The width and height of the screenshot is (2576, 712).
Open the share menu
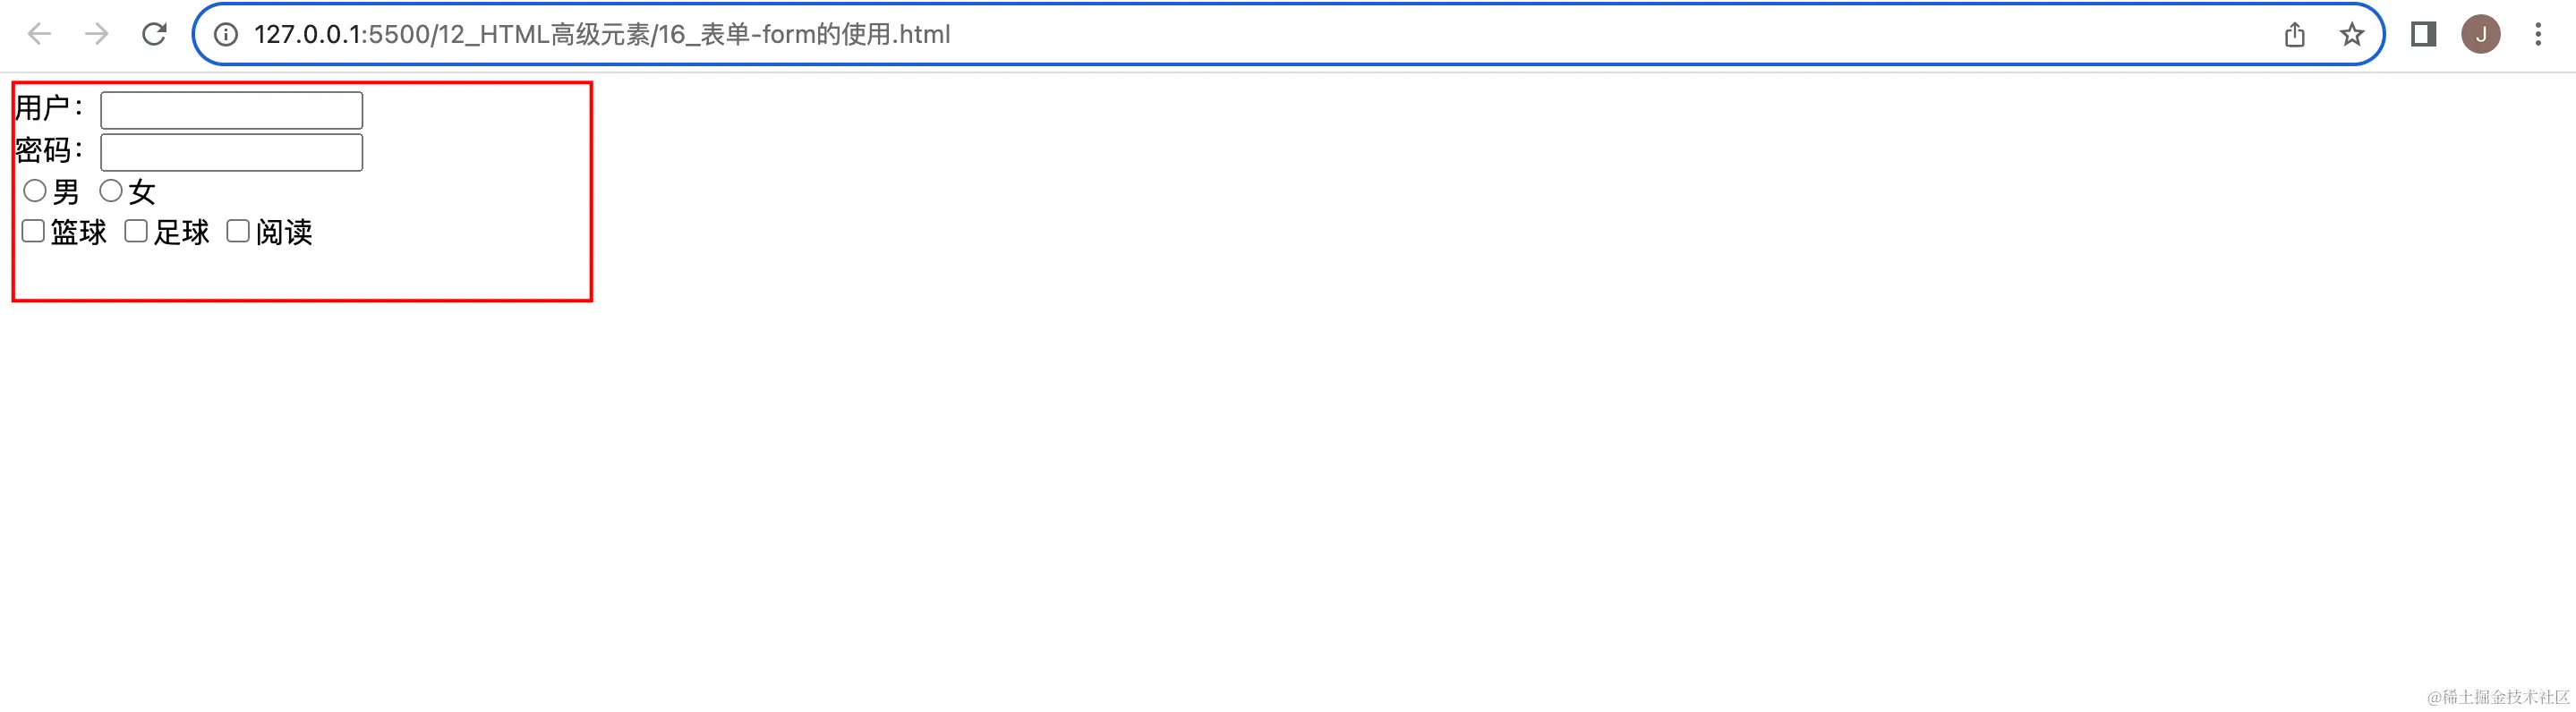point(2295,34)
